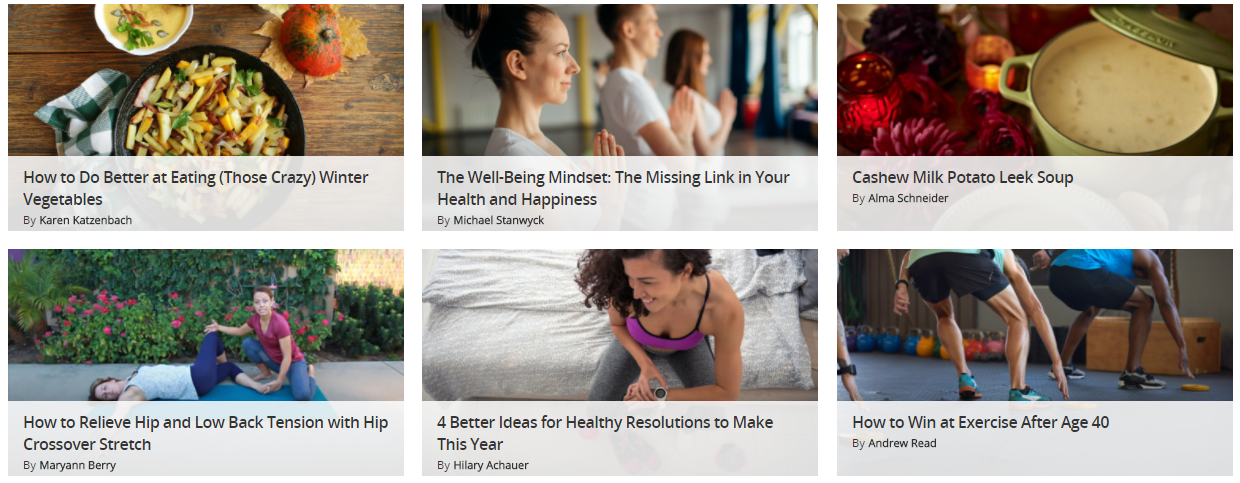Open the outdoor hip stretch photo
Viewport: 1240px width, 483px height.
[x=206, y=325]
